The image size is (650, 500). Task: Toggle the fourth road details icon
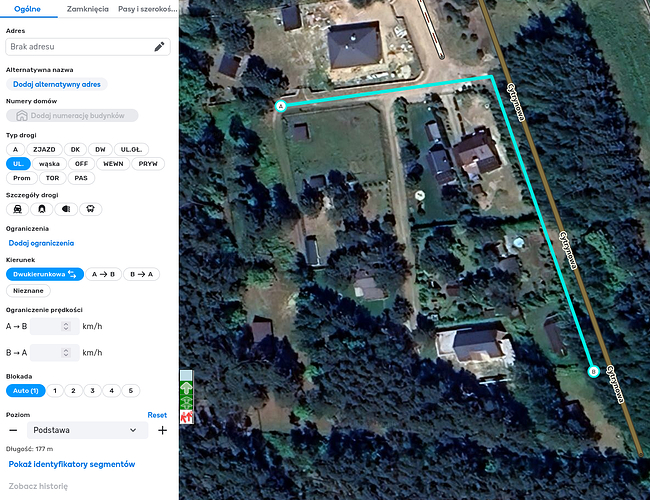[90, 209]
